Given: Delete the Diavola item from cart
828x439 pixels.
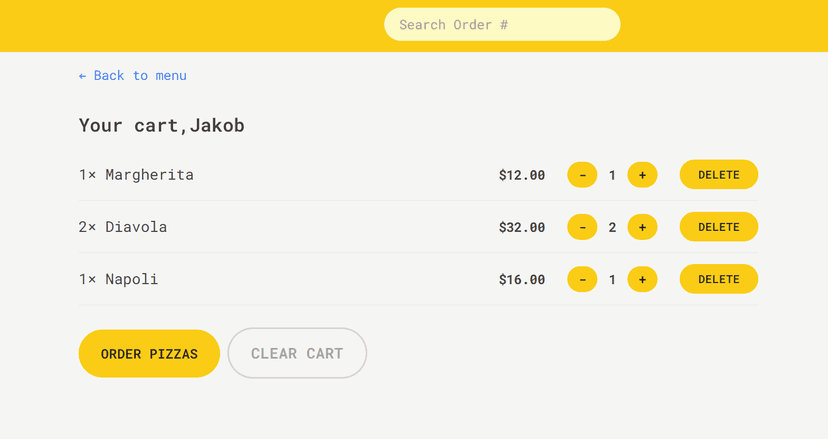Looking at the screenshot, I should pos(719,227).
